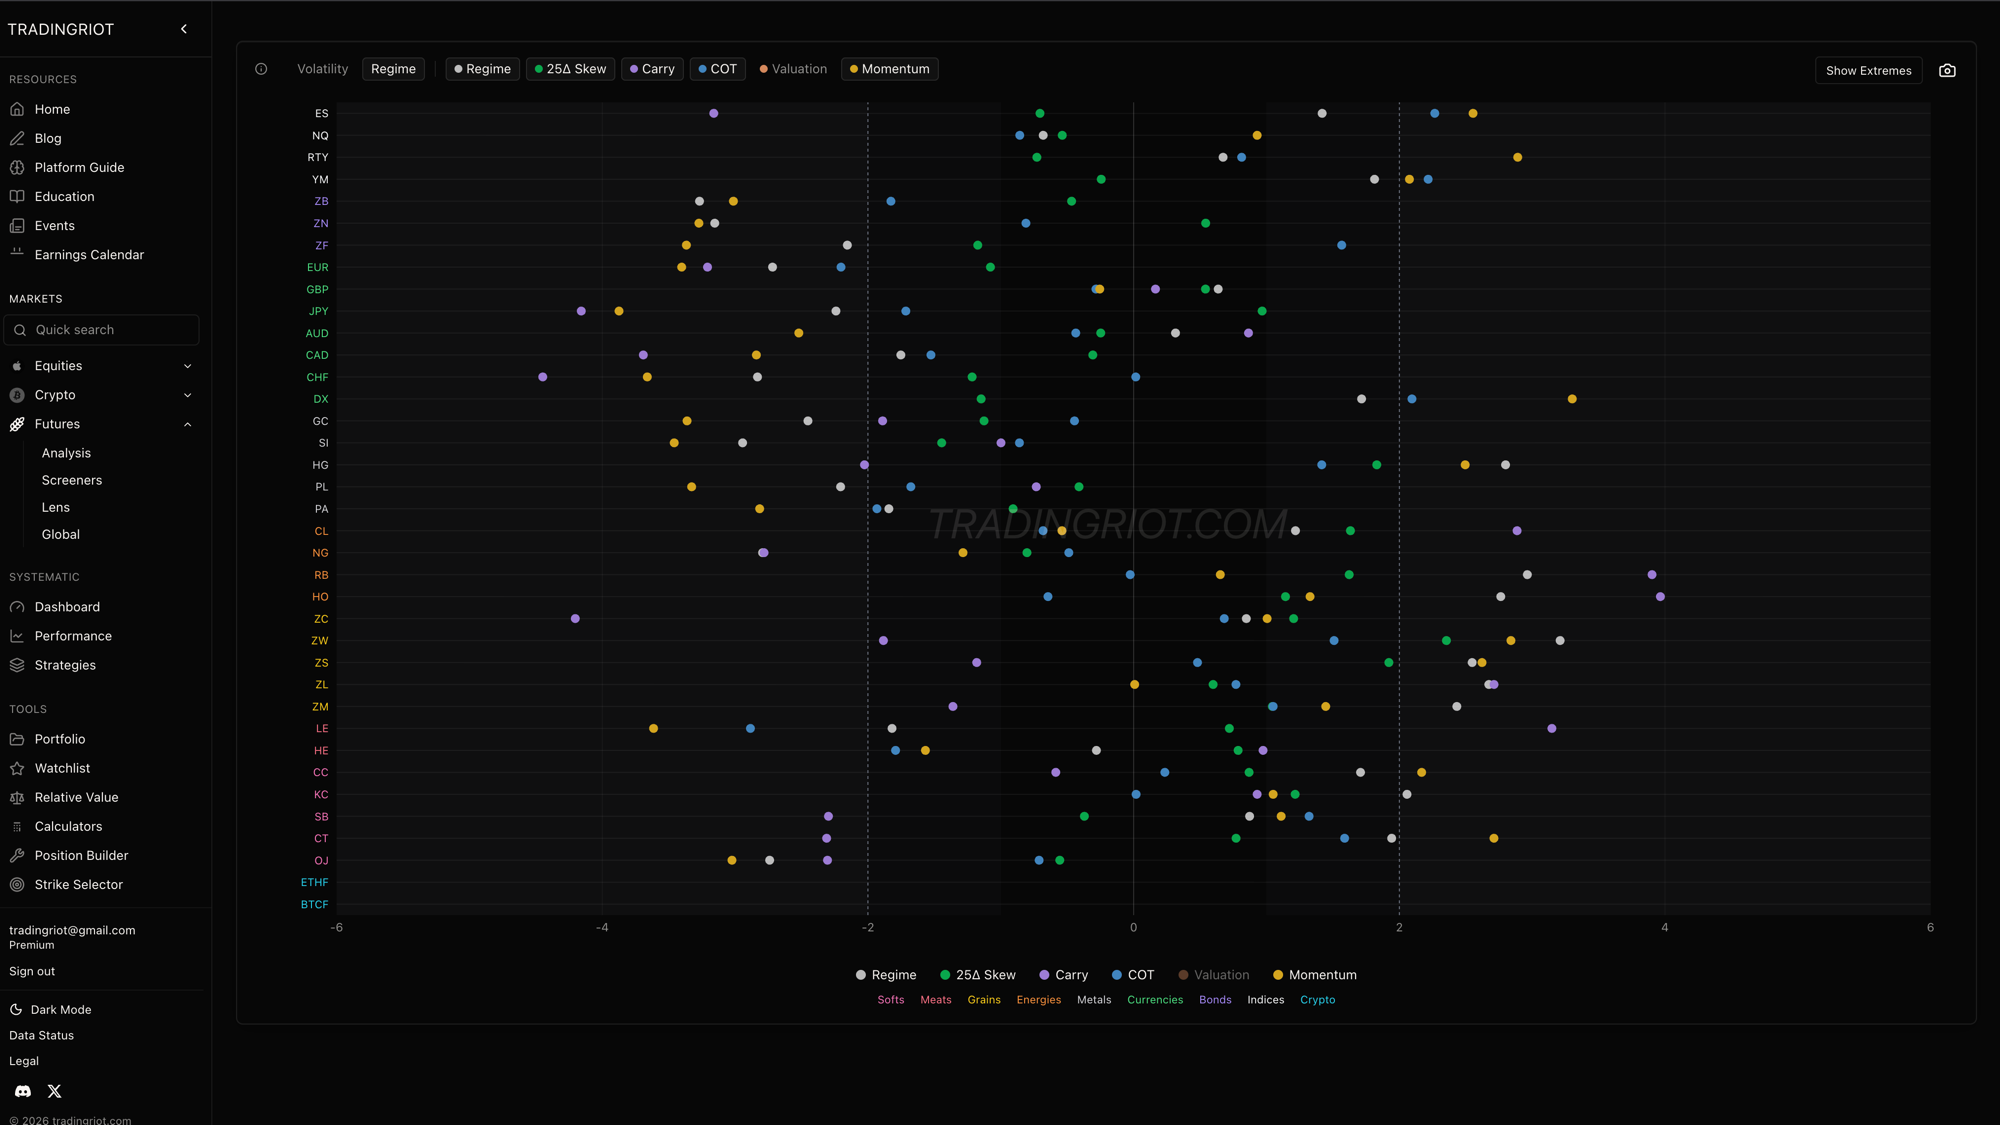Filter by Softs category label

(890, 1000)
